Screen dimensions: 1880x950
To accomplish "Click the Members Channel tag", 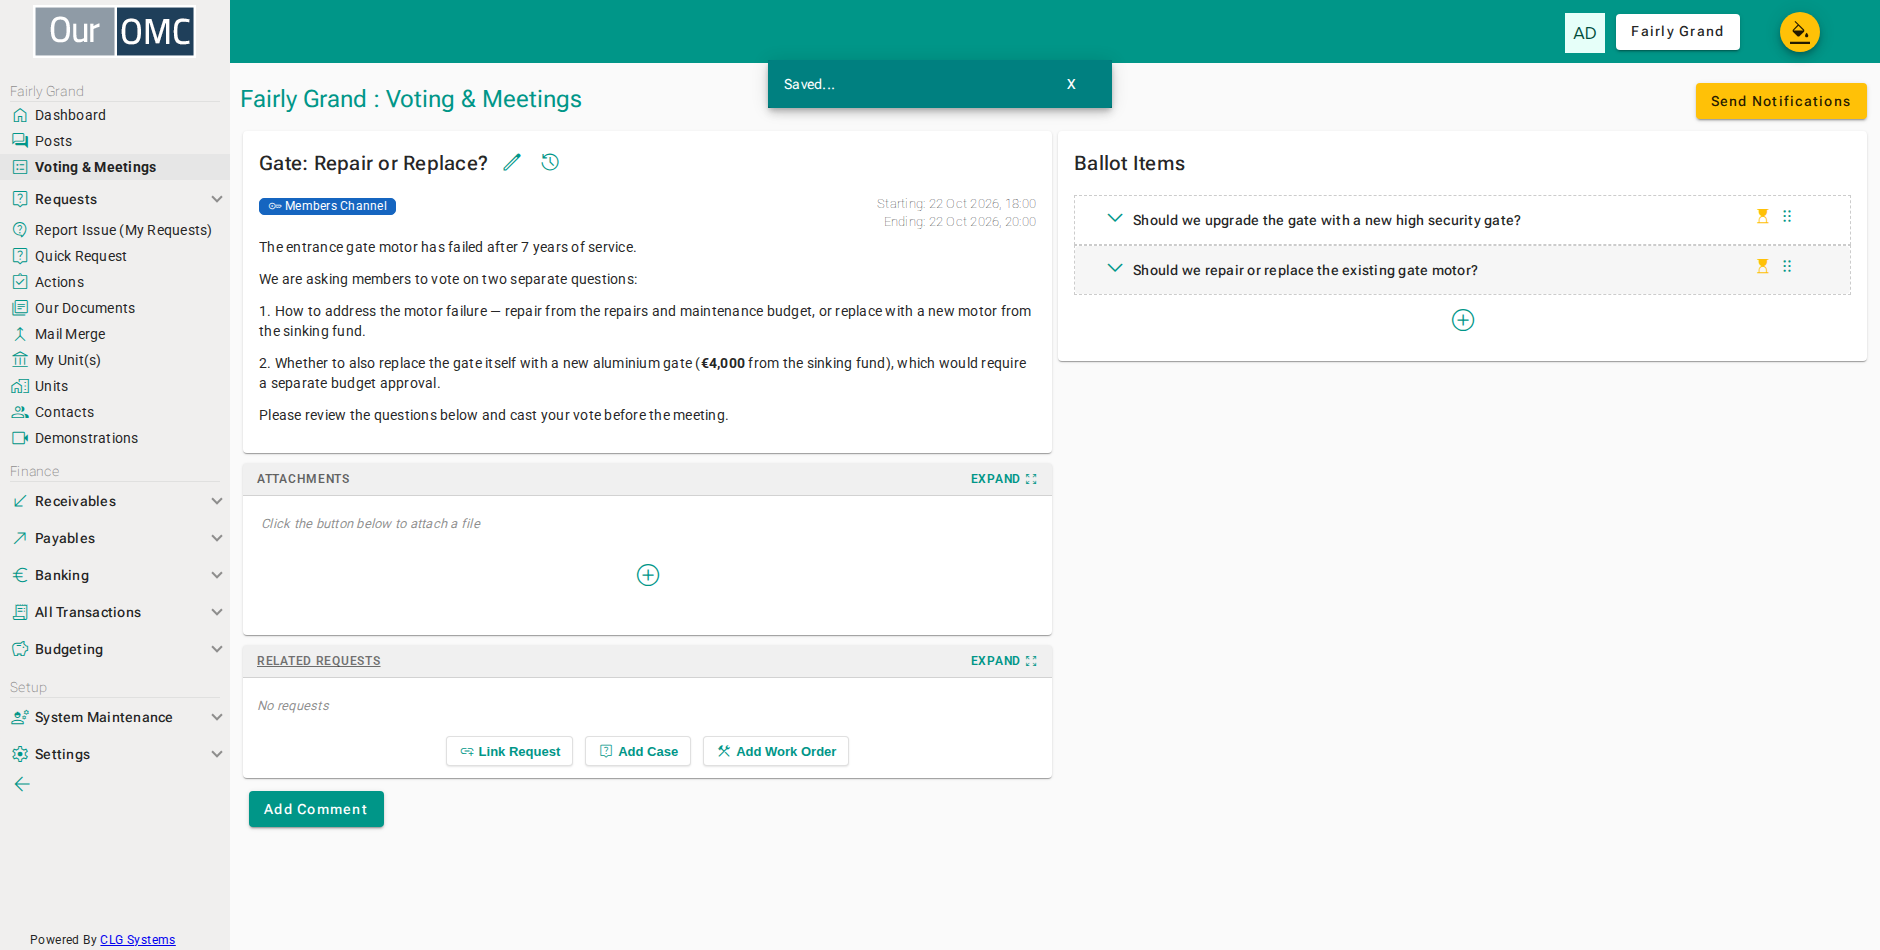I will 327,206.
